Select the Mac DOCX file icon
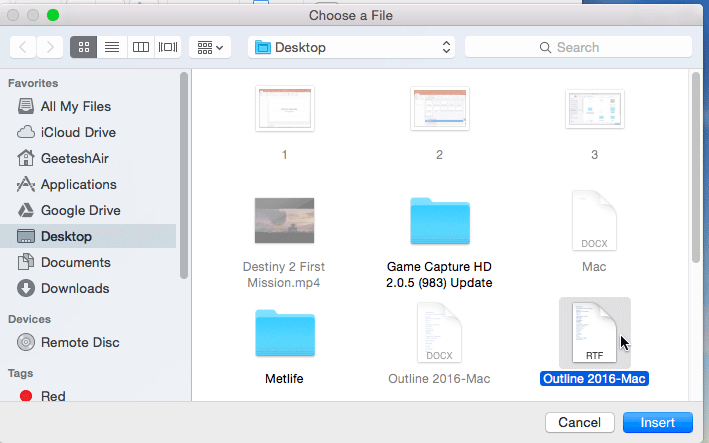 pos(594,220)
